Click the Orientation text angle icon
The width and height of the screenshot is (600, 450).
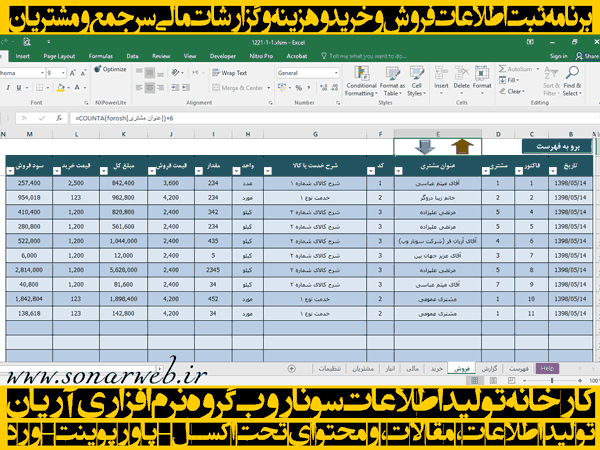point(175,72)
